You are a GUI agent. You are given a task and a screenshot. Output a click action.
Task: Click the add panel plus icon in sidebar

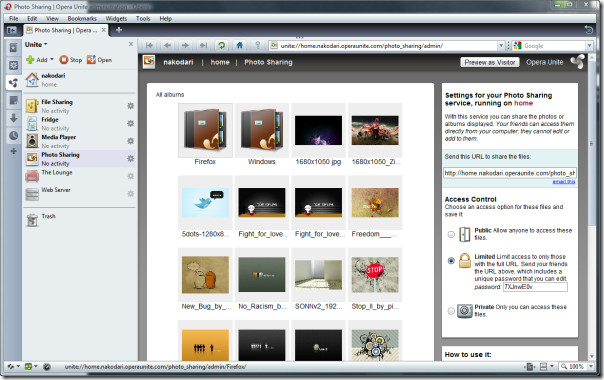[x=13, y=151]
